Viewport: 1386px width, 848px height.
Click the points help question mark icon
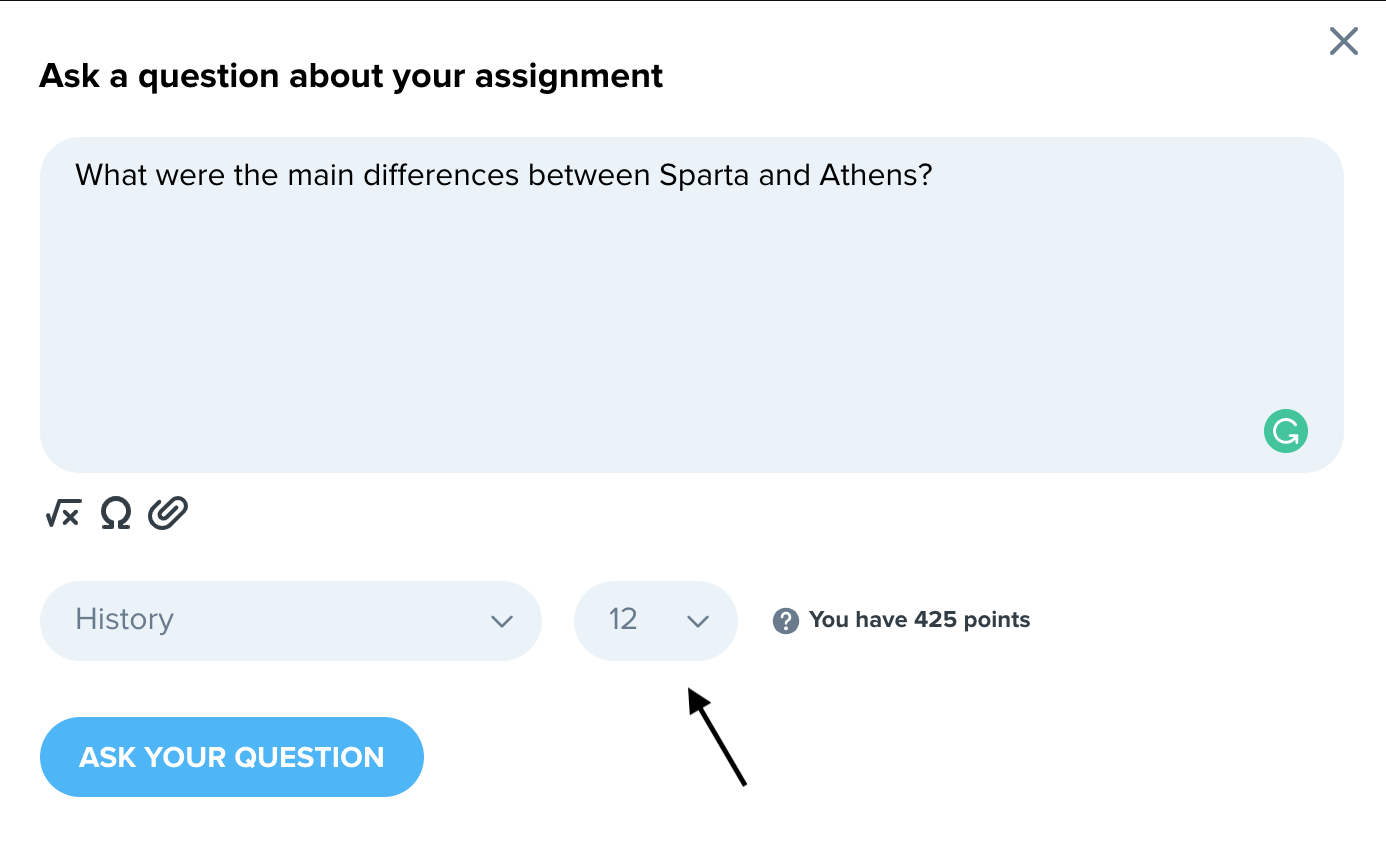coord(786,620)
